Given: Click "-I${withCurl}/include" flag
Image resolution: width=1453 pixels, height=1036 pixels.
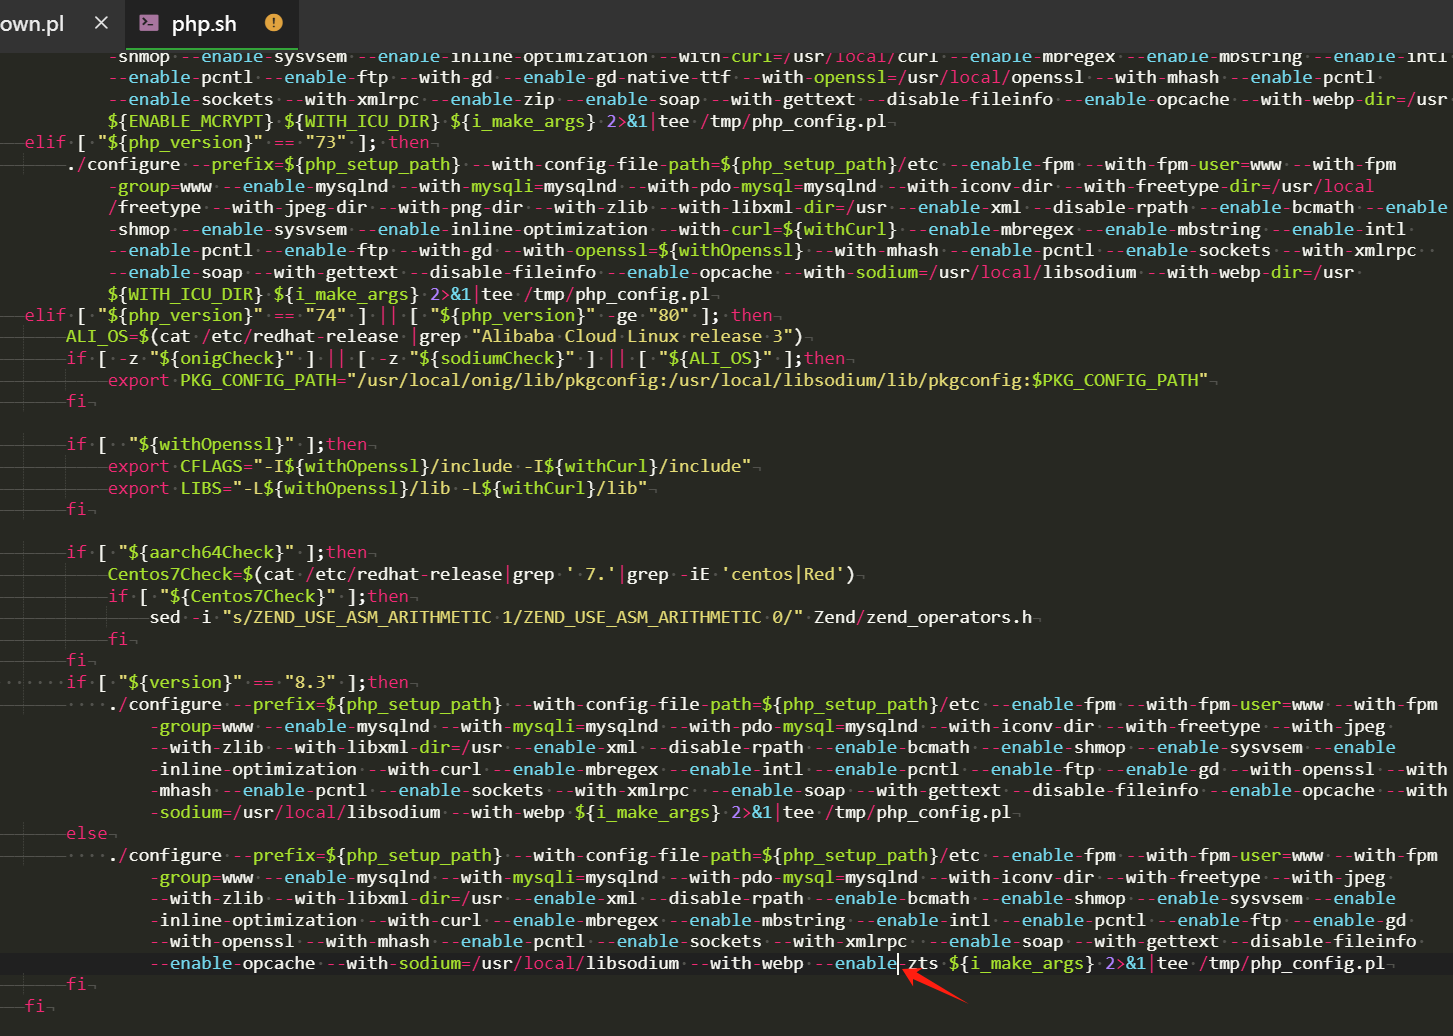Looking at the screenshot, I should (x=637, y=466).
